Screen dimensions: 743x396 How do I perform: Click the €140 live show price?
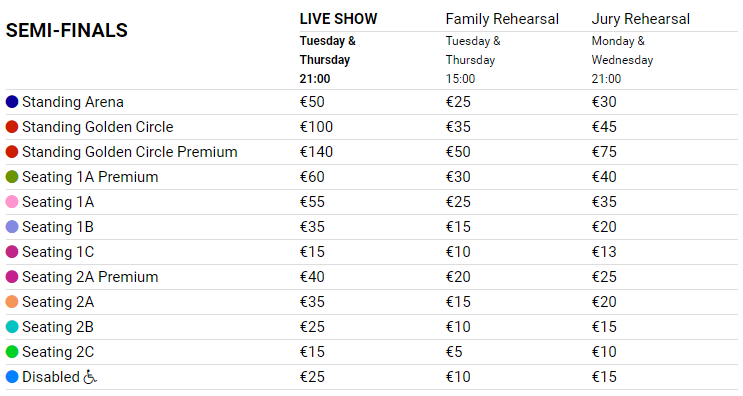pos(316,152)
